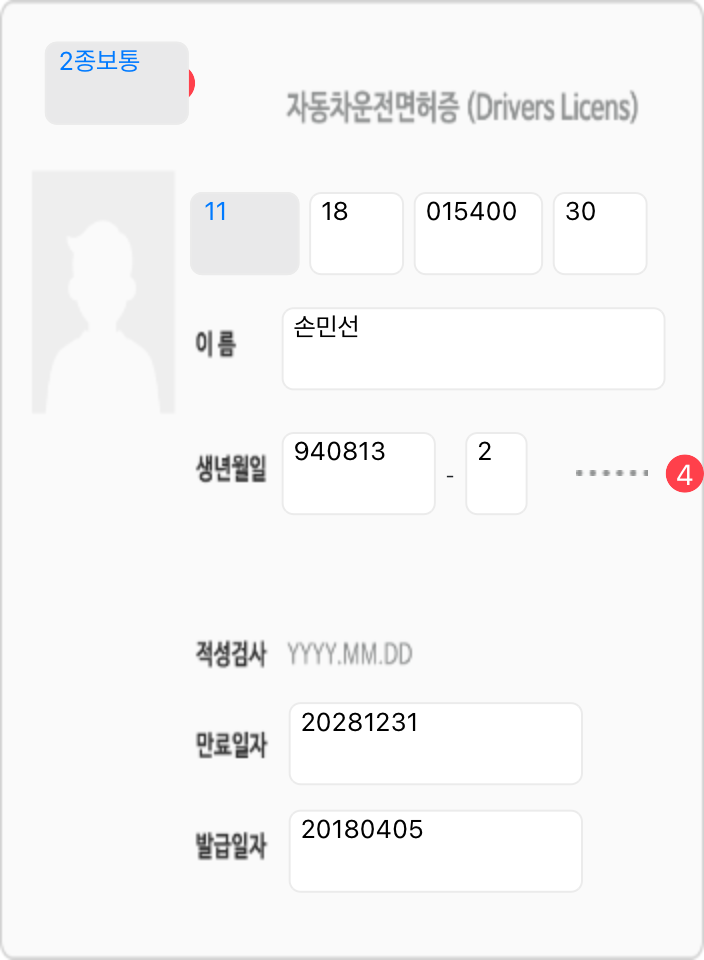Click the YYYY.MM.DD aptitude test placeholder

[x=350, y=656]
